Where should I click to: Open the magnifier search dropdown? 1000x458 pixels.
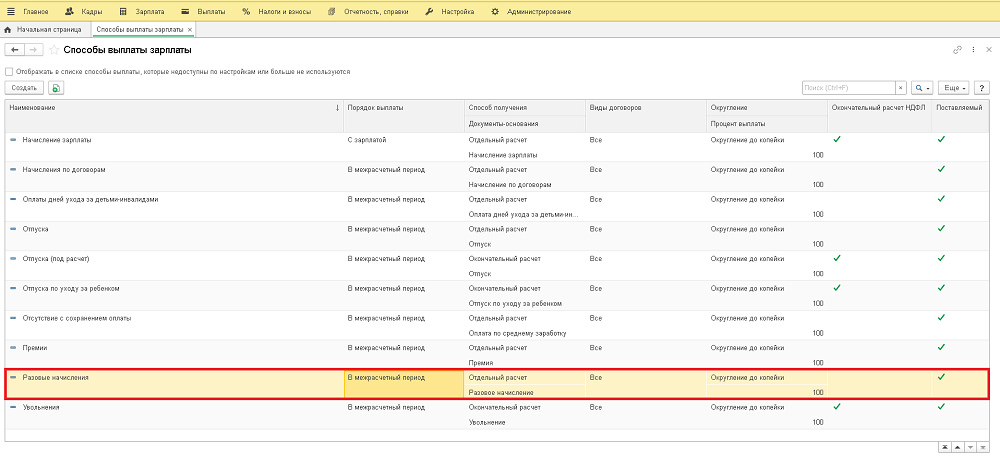tap(921, 88)
